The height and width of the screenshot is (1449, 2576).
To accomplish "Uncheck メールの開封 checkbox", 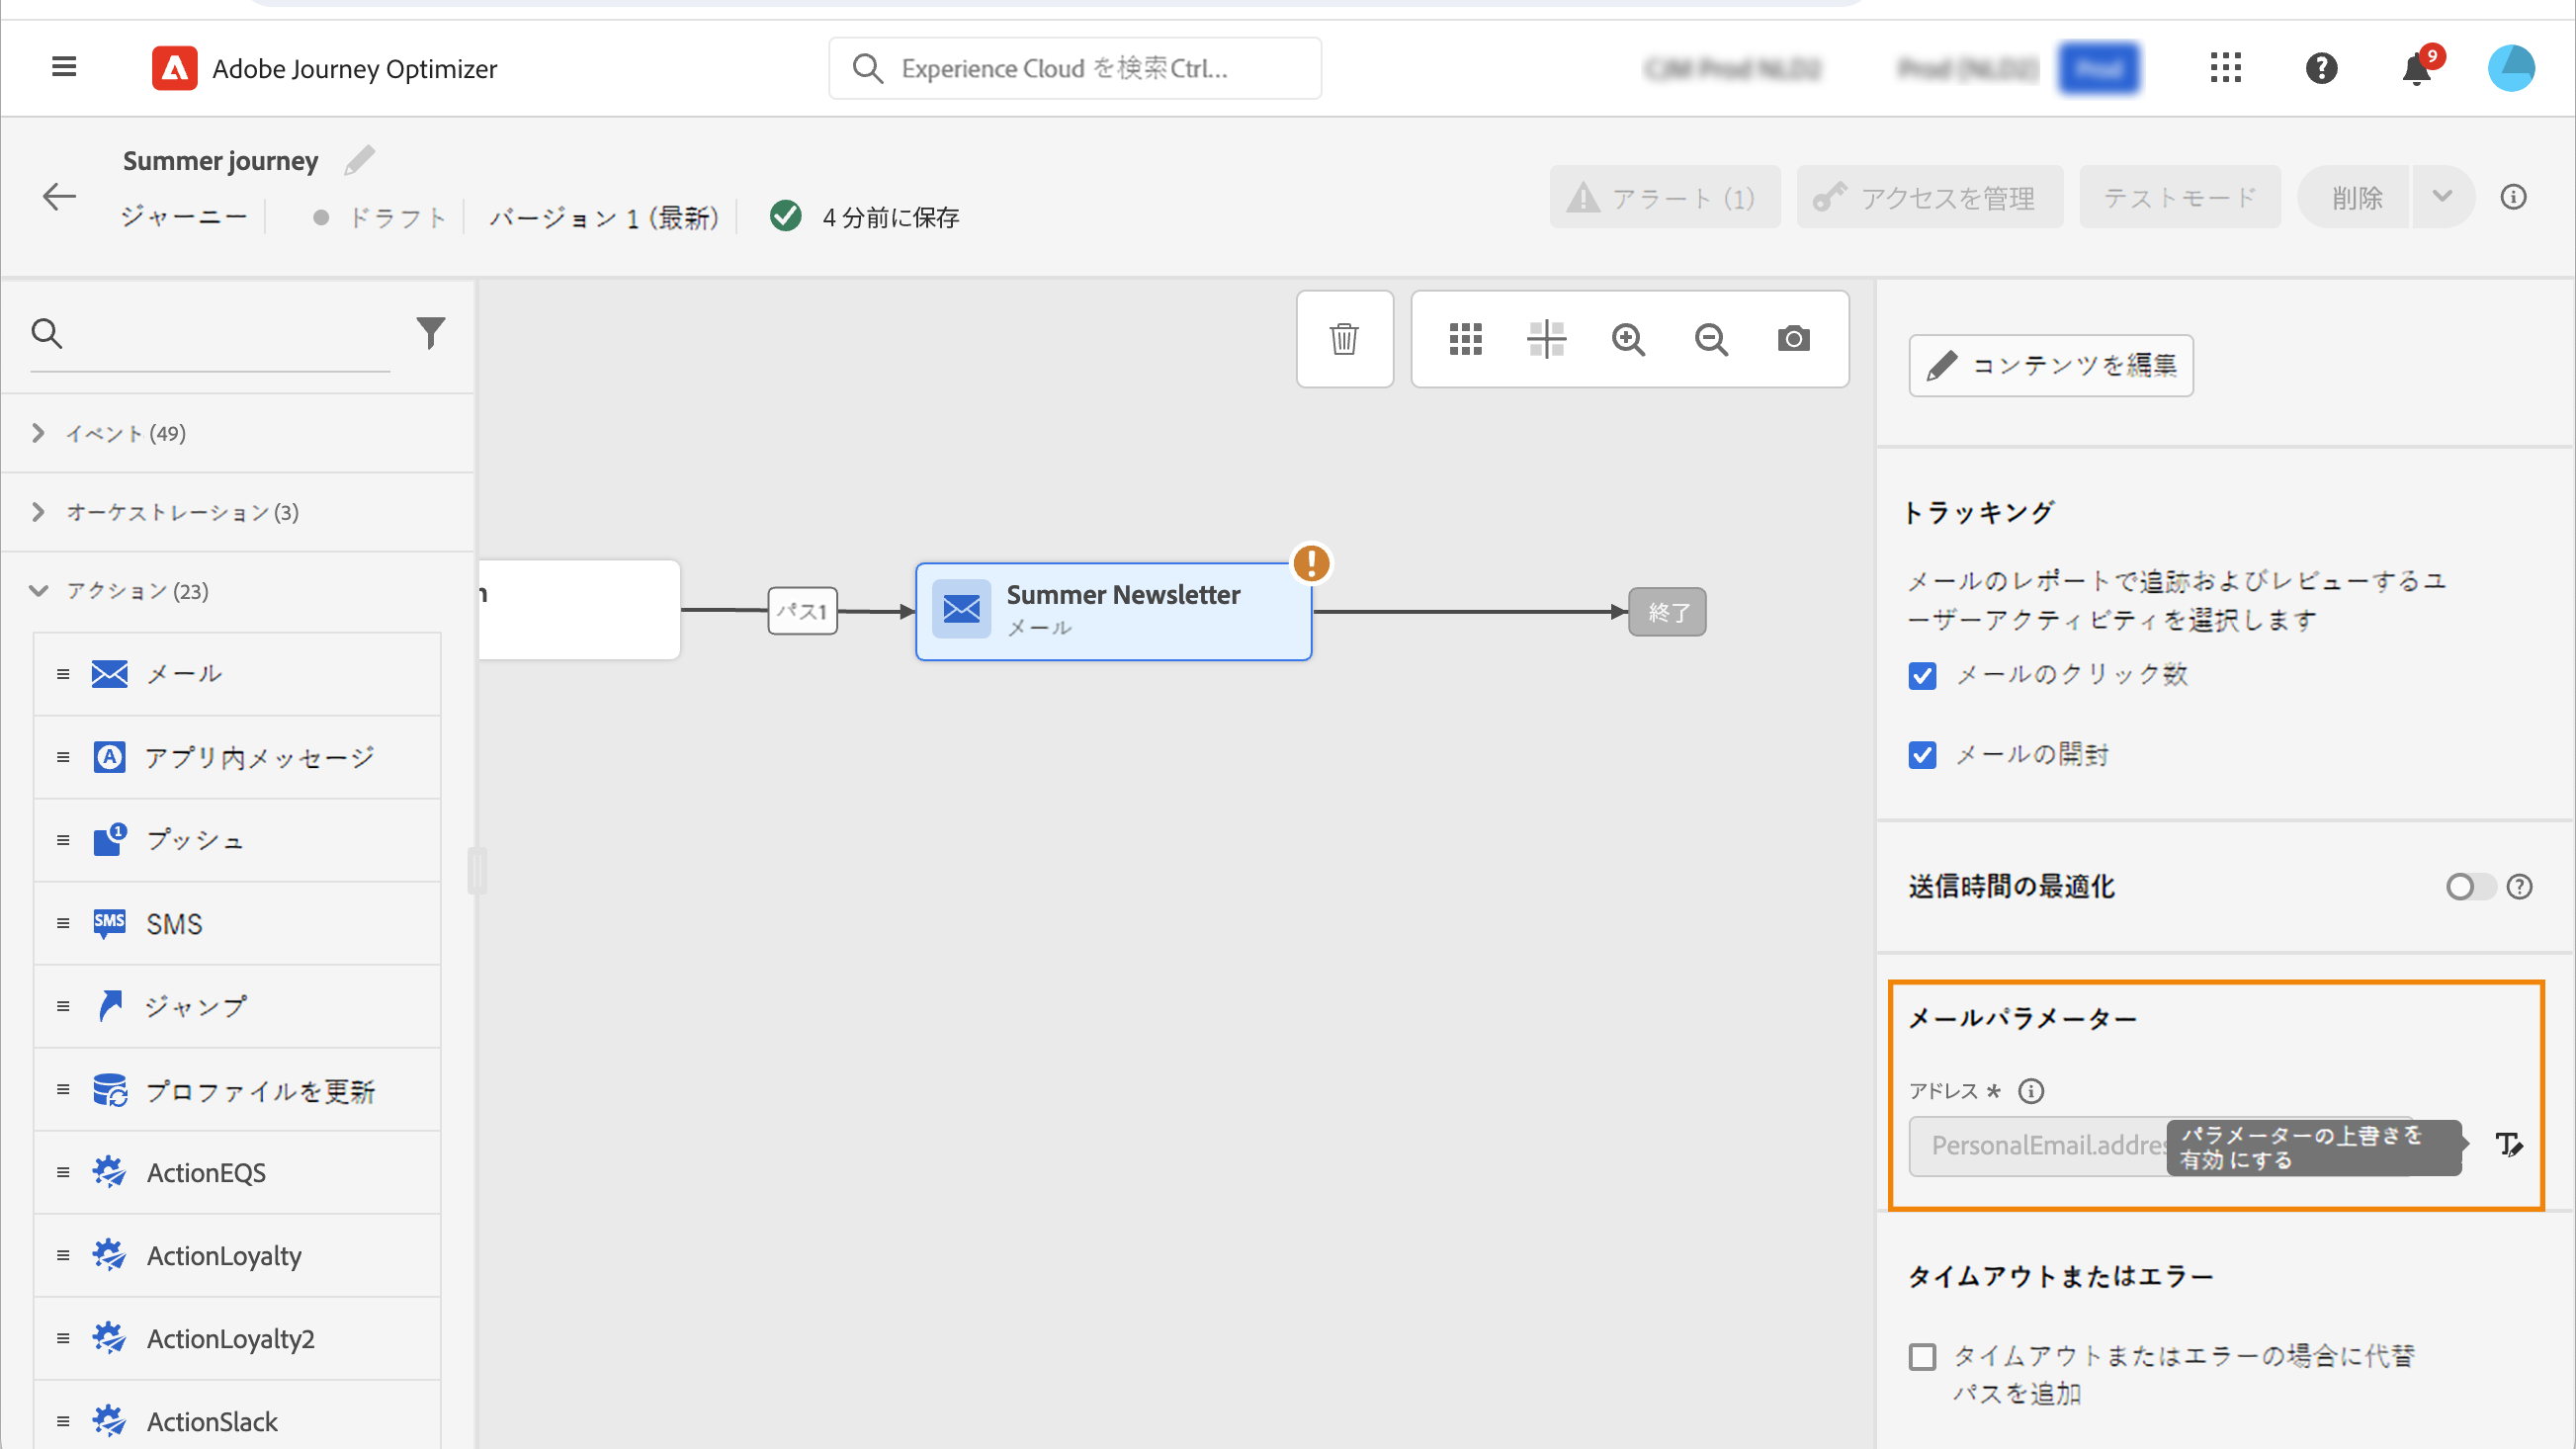I will pyautogui.click(x=1922, y=755).
